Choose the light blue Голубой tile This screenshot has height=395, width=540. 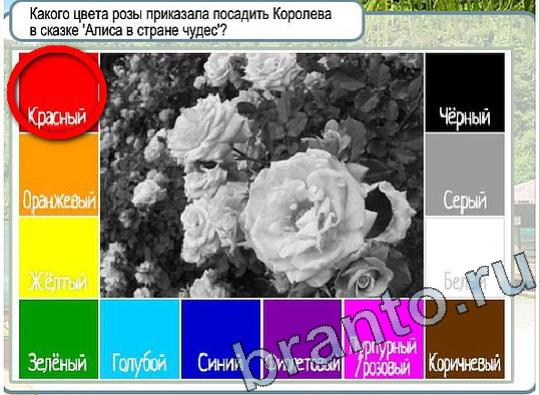pyautogui.click(x=140, y=339)
